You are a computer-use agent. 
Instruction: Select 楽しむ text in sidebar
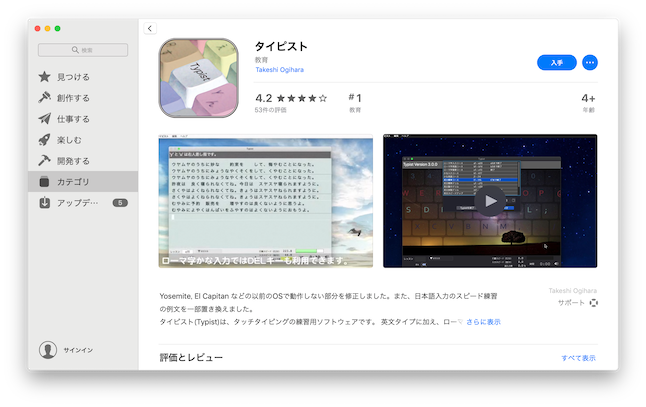point(69,140)
